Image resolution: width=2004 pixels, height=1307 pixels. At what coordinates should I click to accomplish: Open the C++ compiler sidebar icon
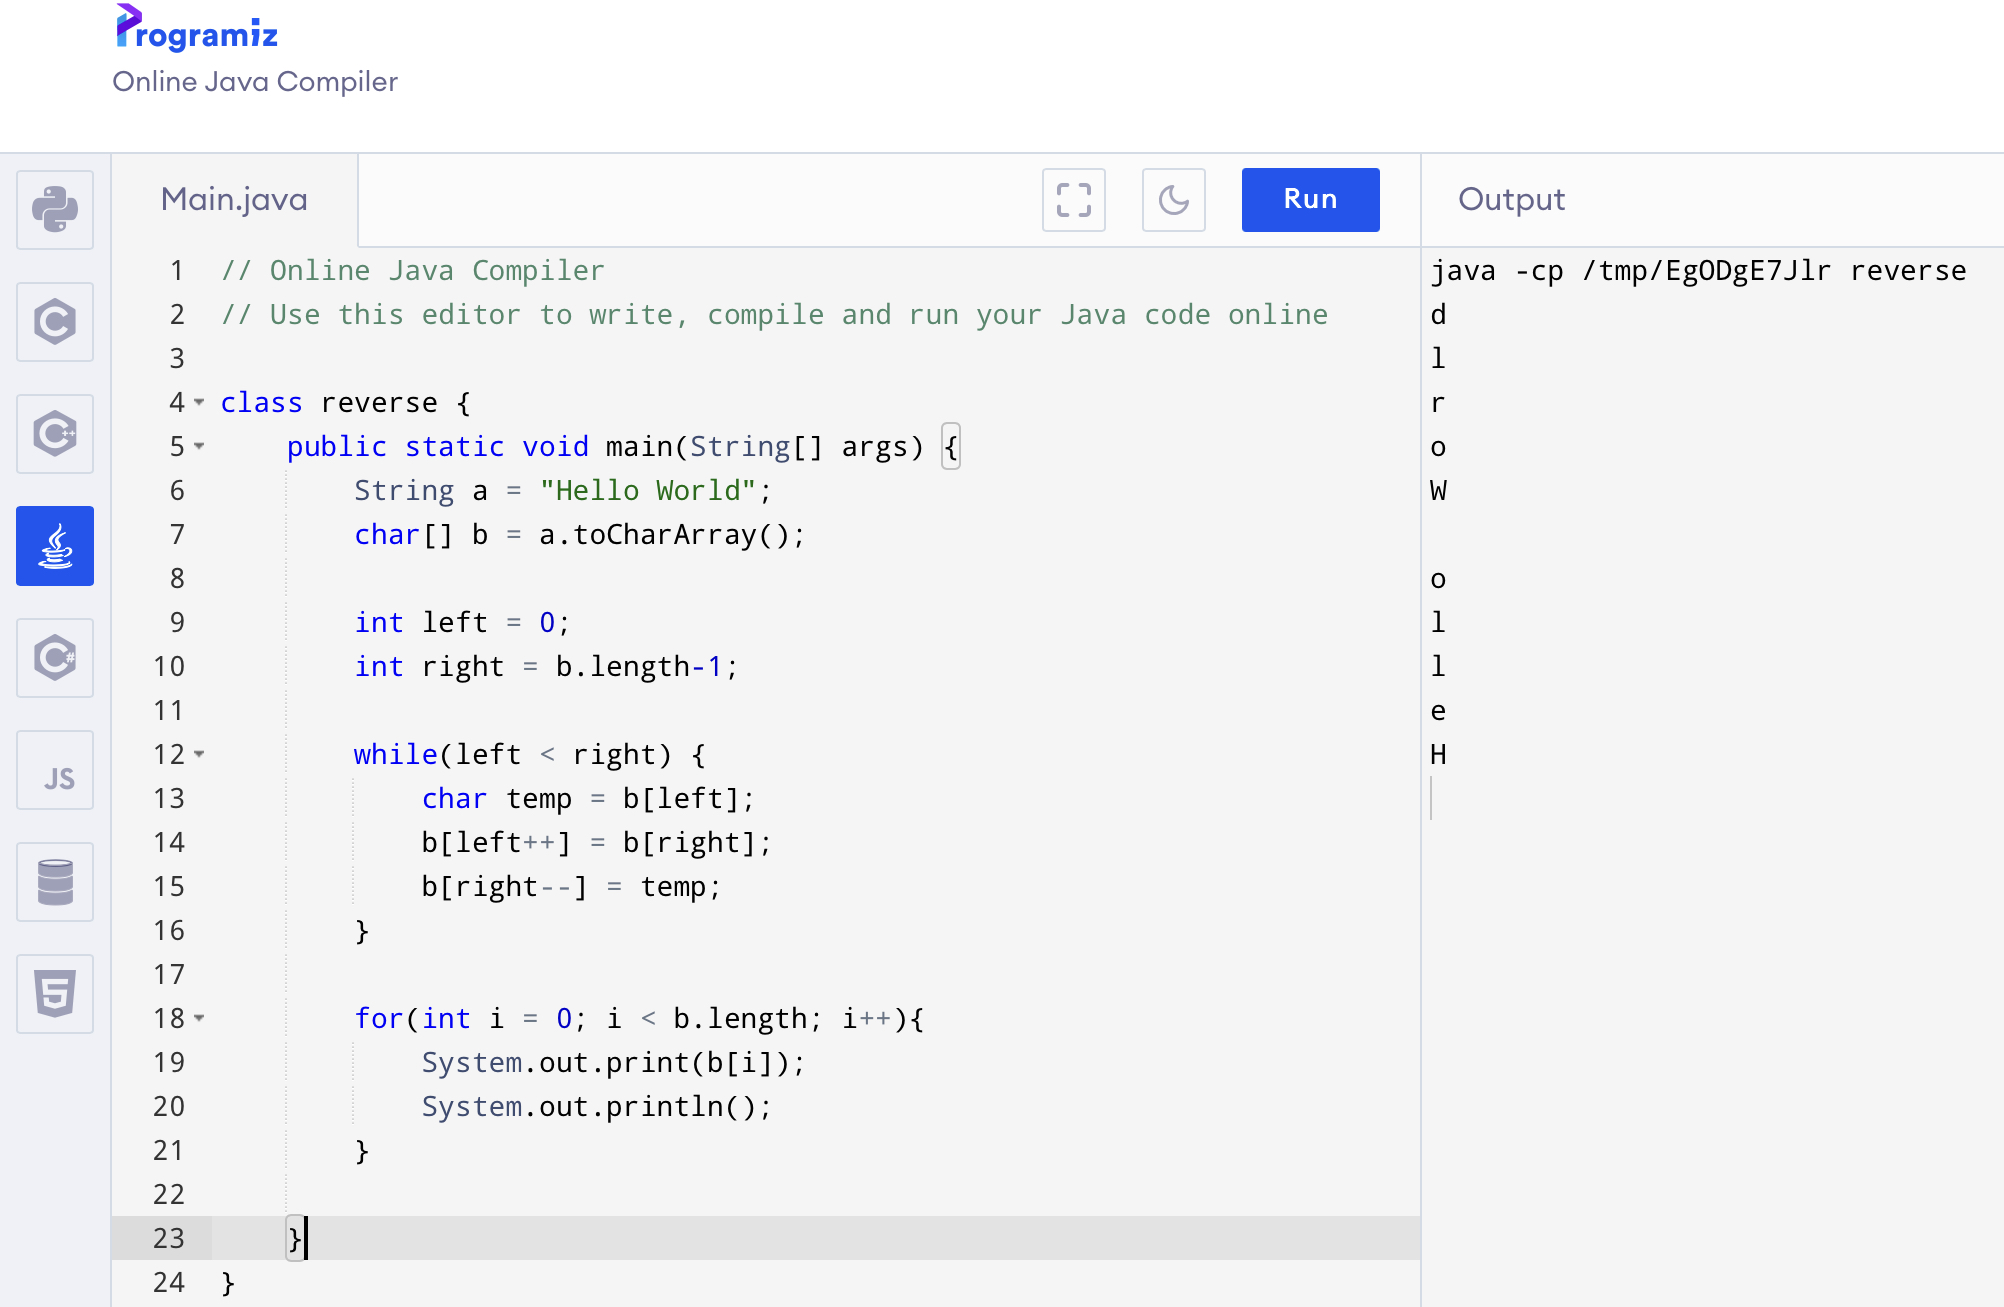point(55,434)
